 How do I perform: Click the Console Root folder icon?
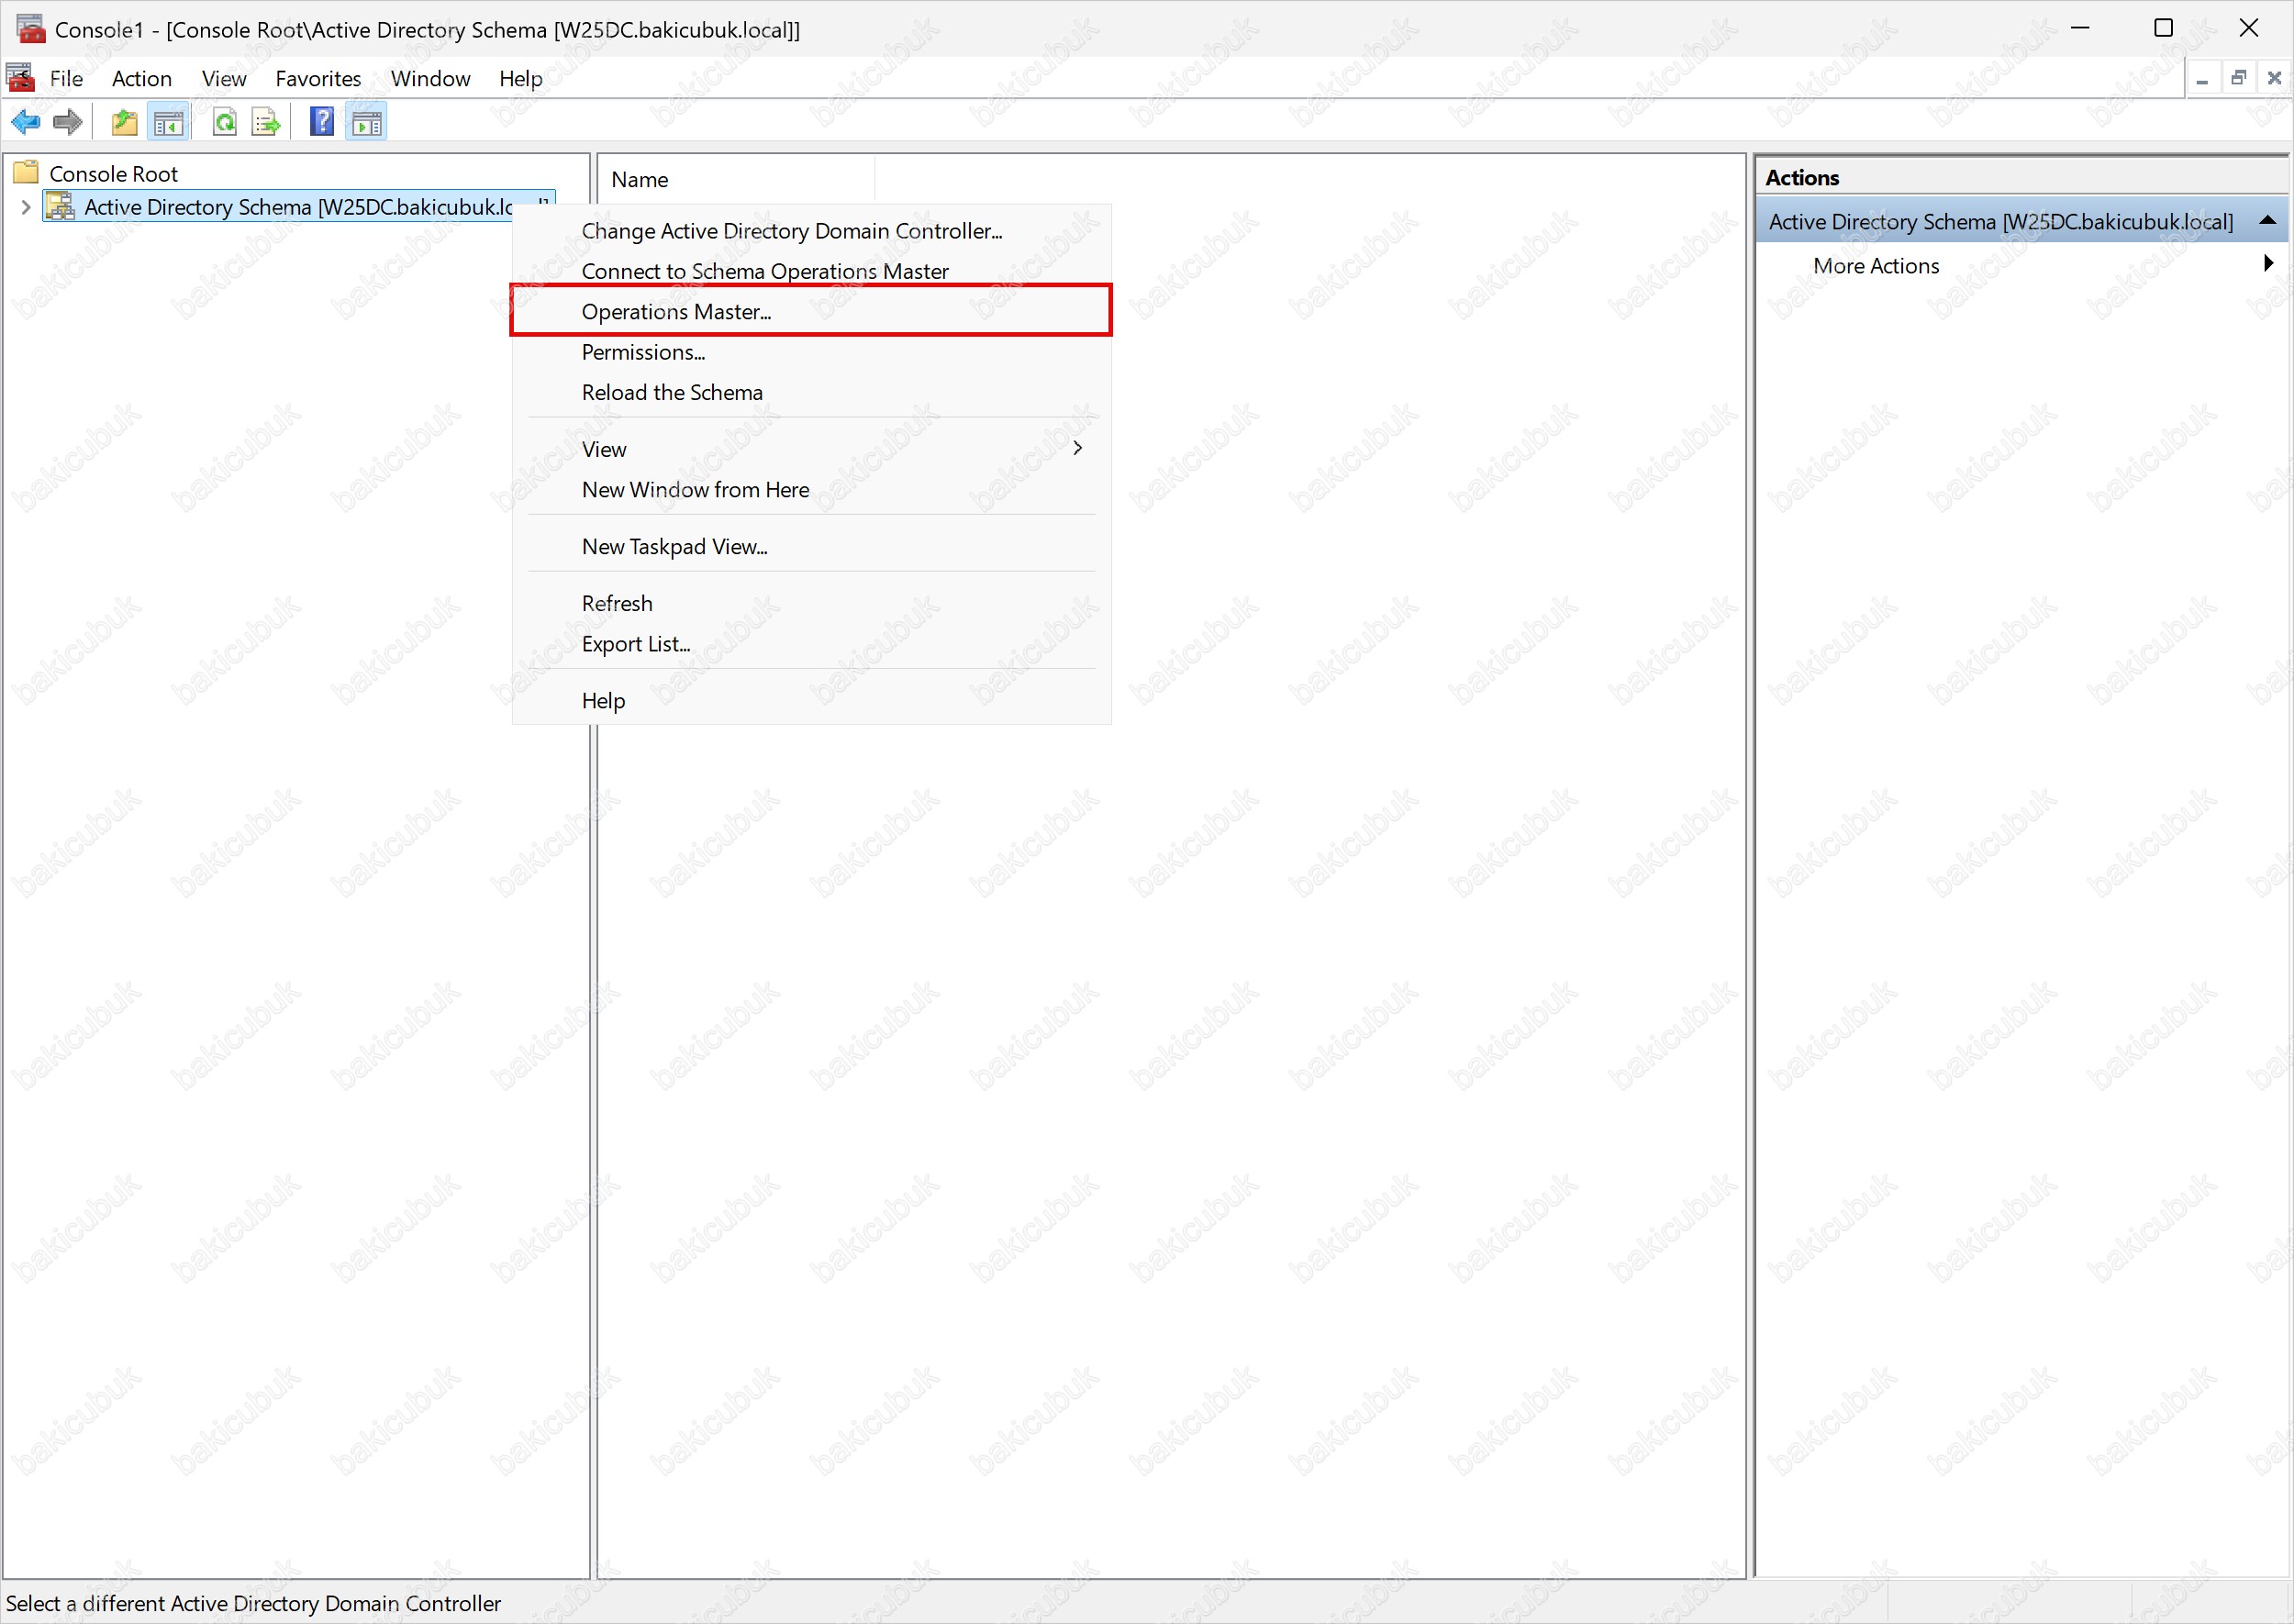tap(26, 173)
